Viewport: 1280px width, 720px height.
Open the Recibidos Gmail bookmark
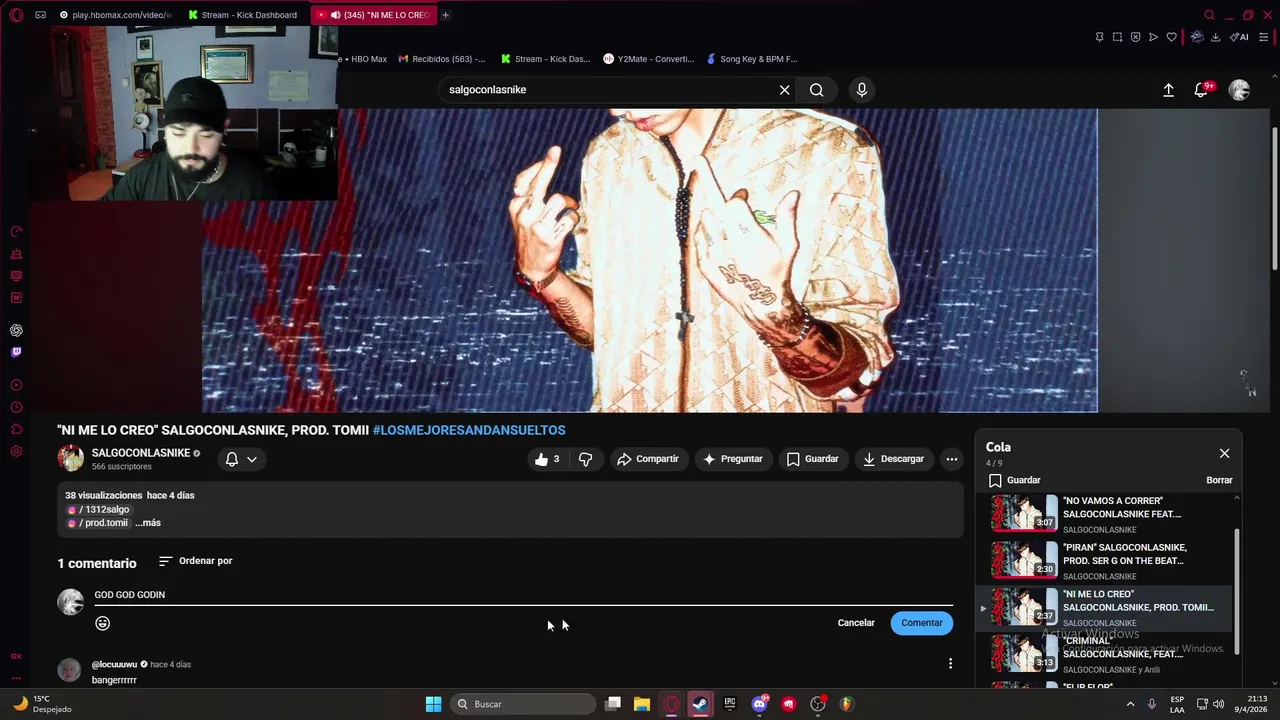pyautogui.click(x=442, y=59)
